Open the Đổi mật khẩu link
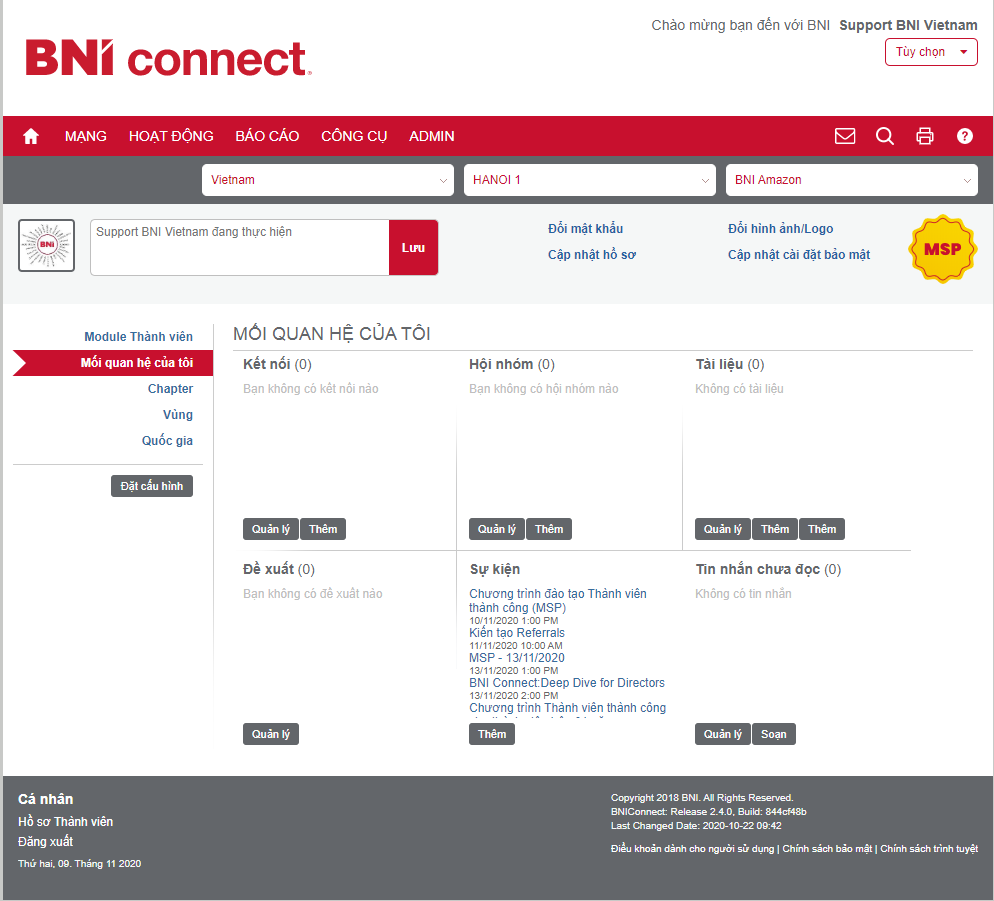Viewport: 994px width, 901px height. point(585,229)
